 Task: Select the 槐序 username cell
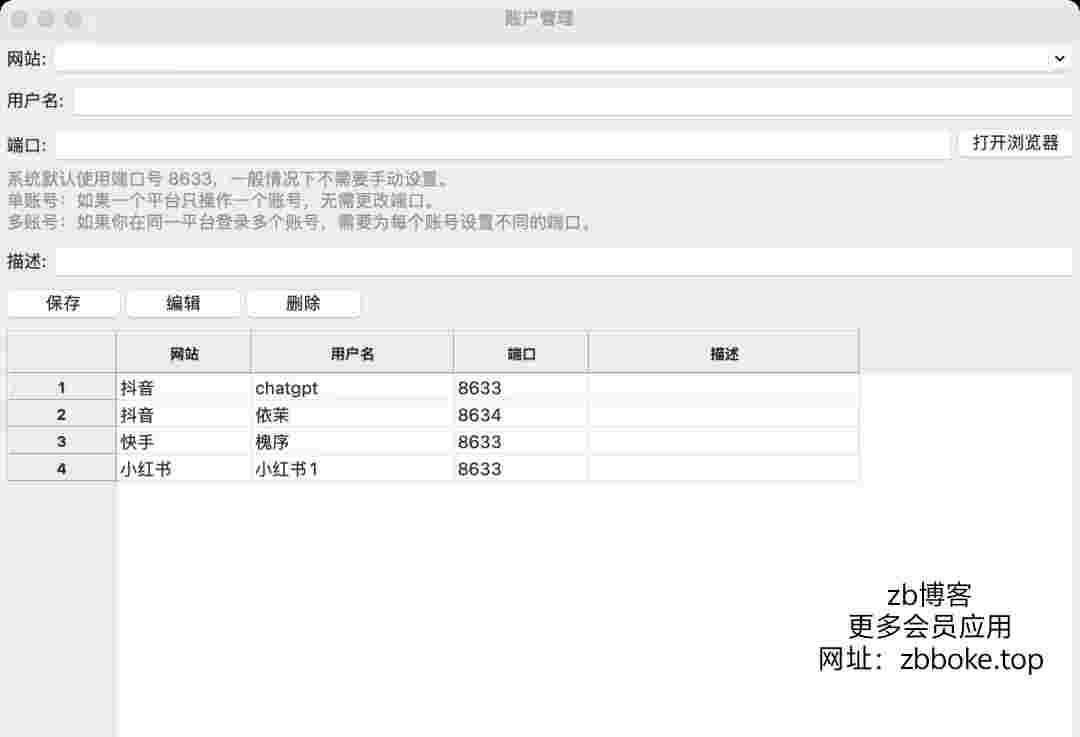[352, 442]
